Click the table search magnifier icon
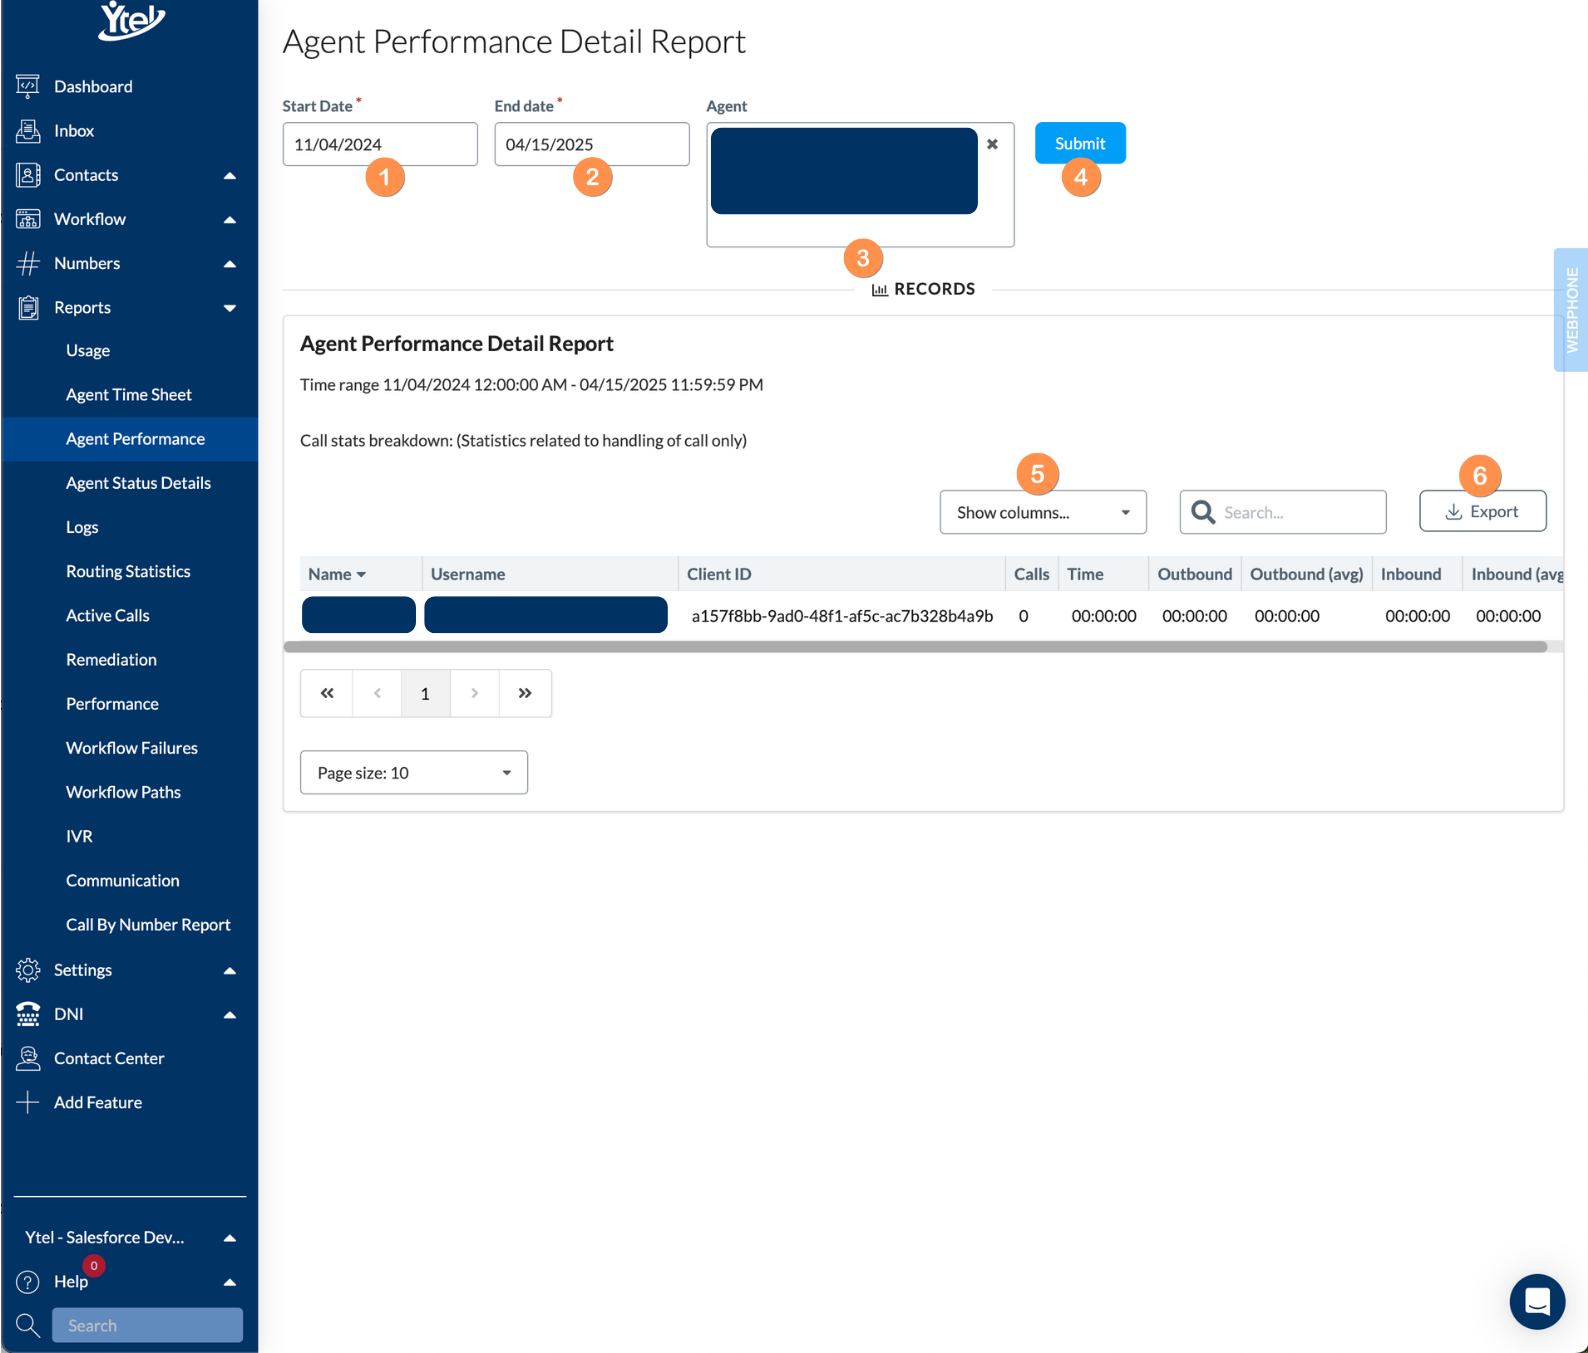Image resolution: width=1588 pixels, height=1353 pixels. point(1203,512)
